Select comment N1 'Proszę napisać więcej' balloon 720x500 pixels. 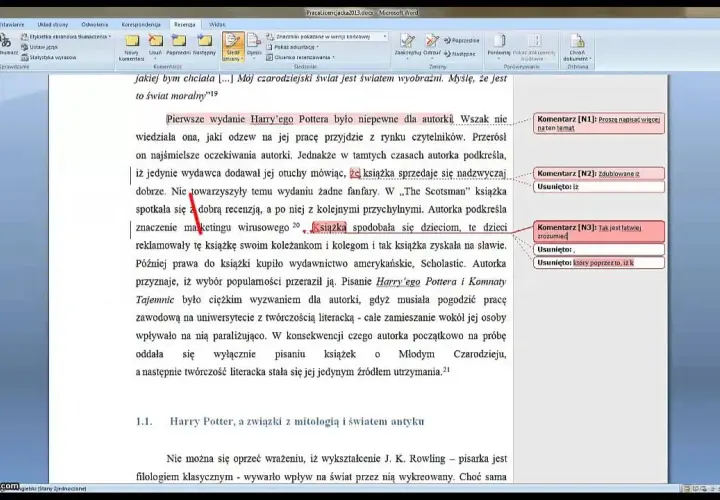point(599,123)
